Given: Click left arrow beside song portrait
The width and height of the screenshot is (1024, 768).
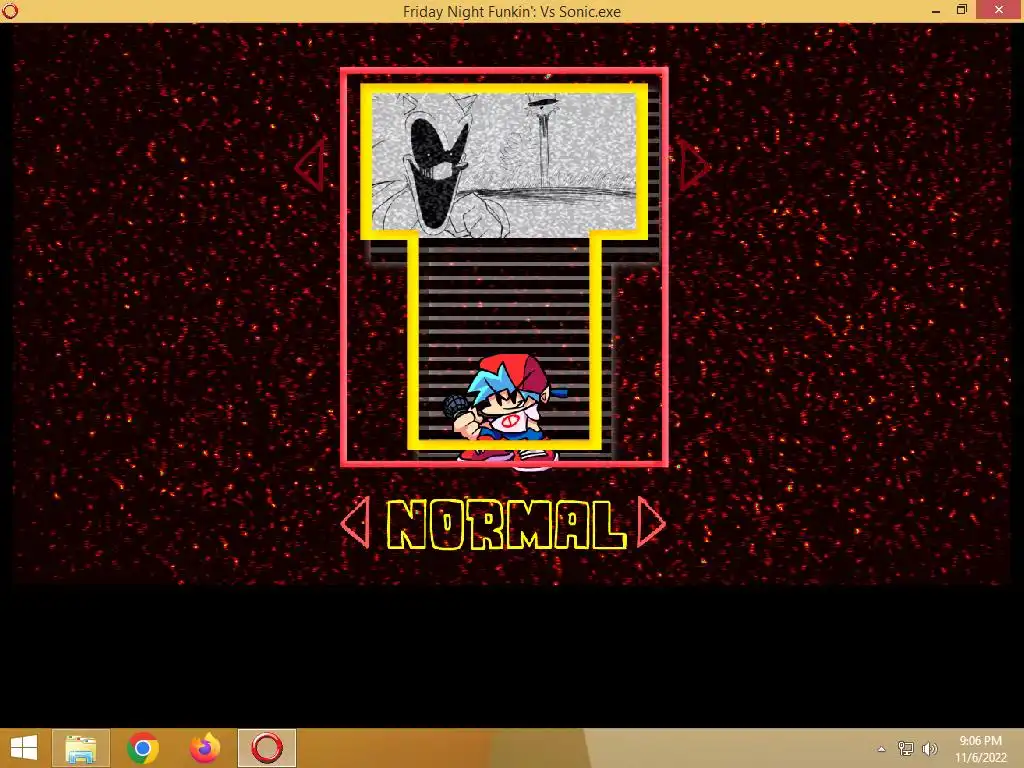Looking at the screenshot, I should tap(310, 167).
